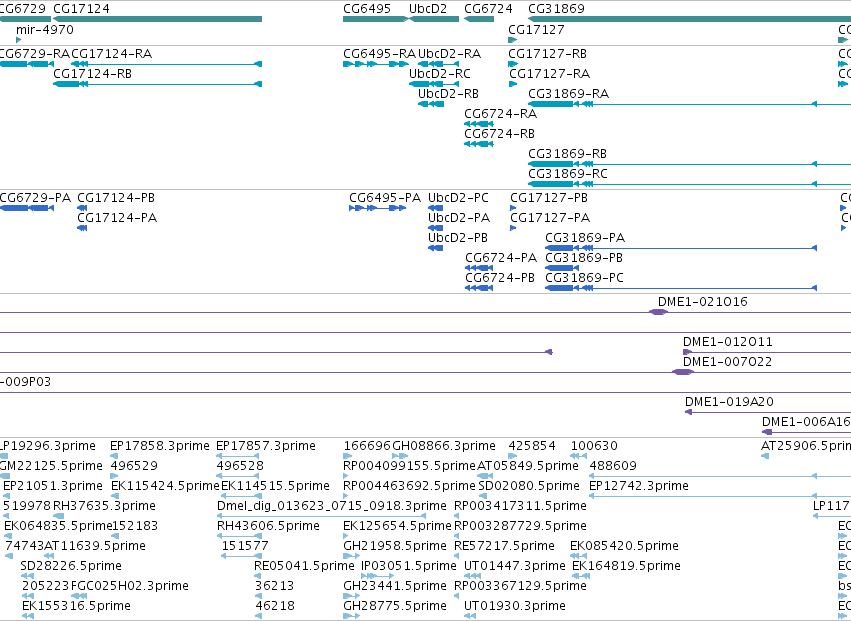The height and width of the screenshot is (621, 851).
Task: Open transcript CG17124-RA label
Action: [x=111, y=54]
